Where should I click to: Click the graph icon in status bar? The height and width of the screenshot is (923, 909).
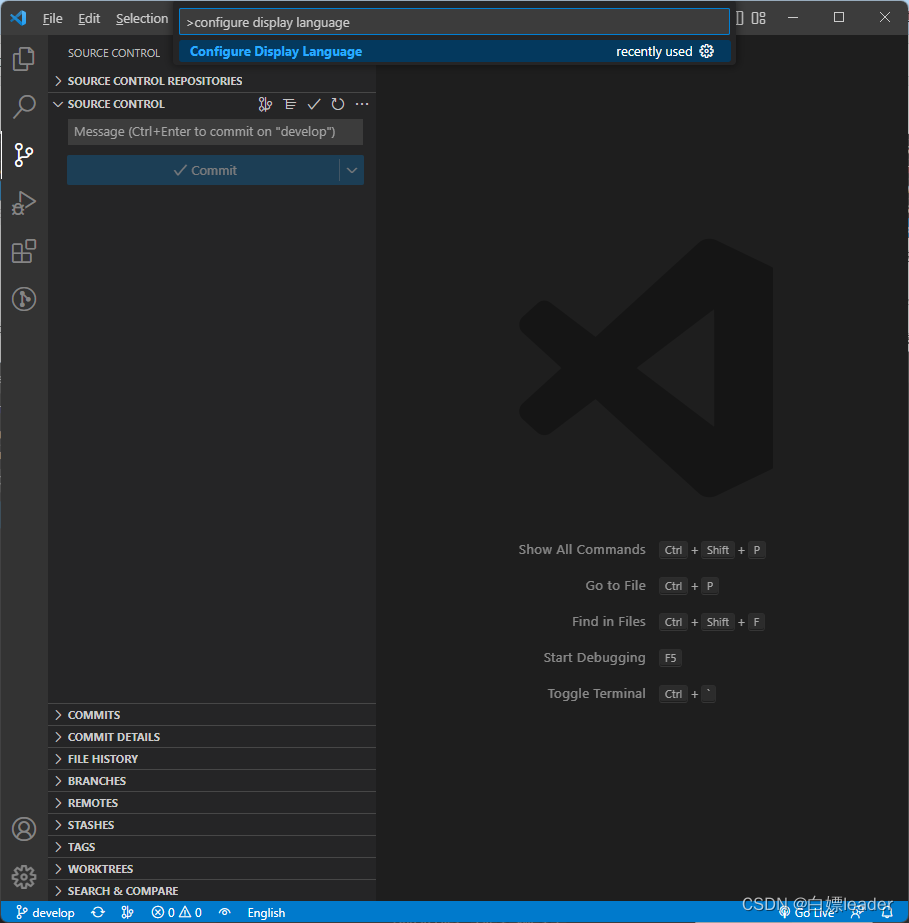(x=127, y=912)
